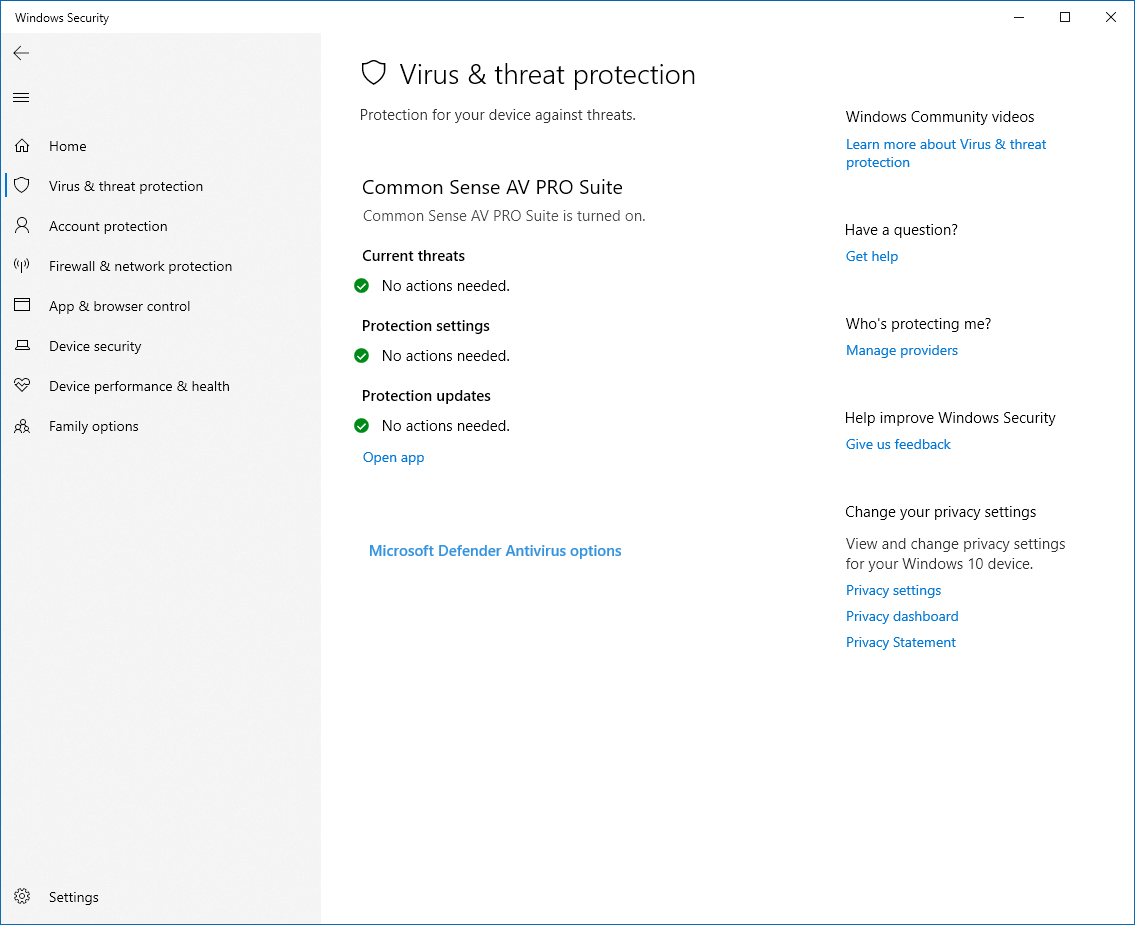Open the Get help link
1135x925 pixels.
(x=872, y=256)
